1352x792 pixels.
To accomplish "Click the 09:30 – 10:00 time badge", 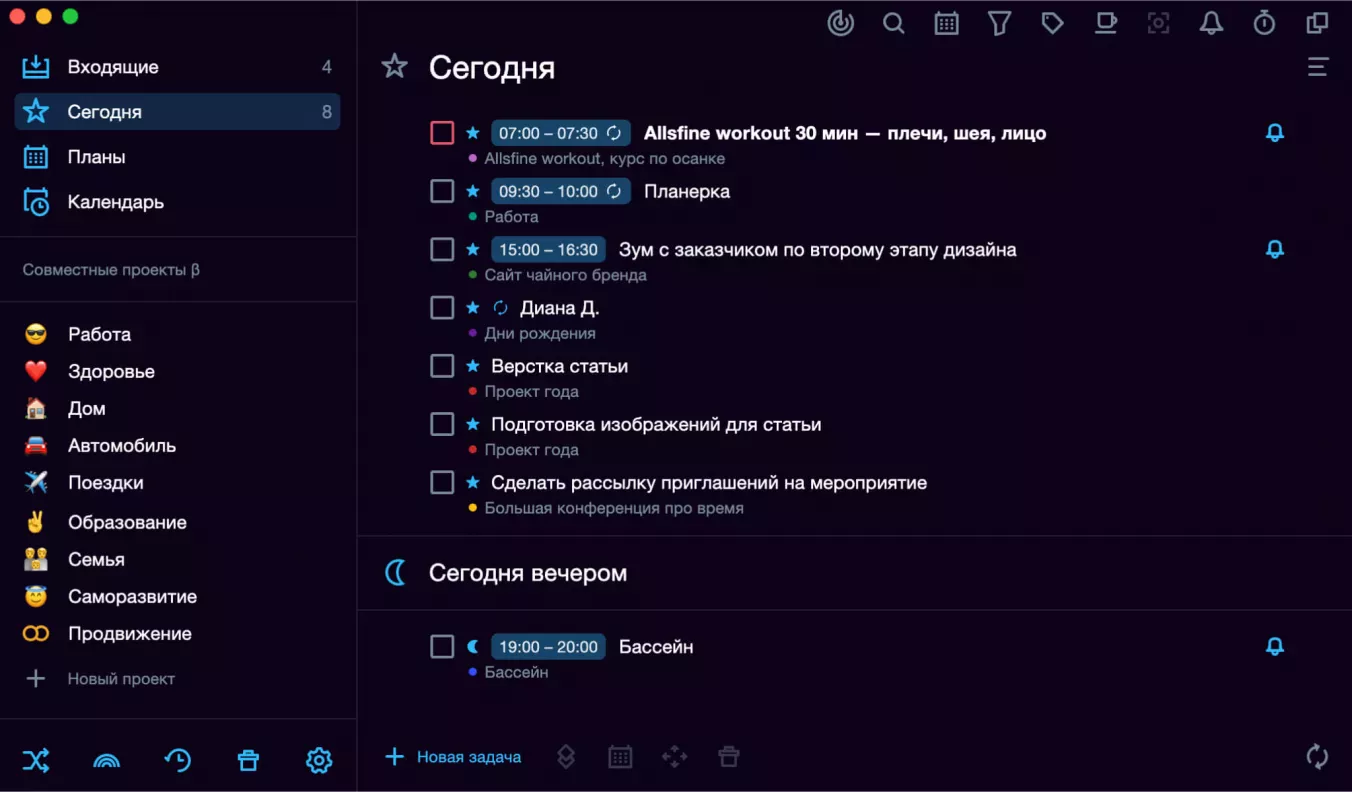I will [561, 191].
